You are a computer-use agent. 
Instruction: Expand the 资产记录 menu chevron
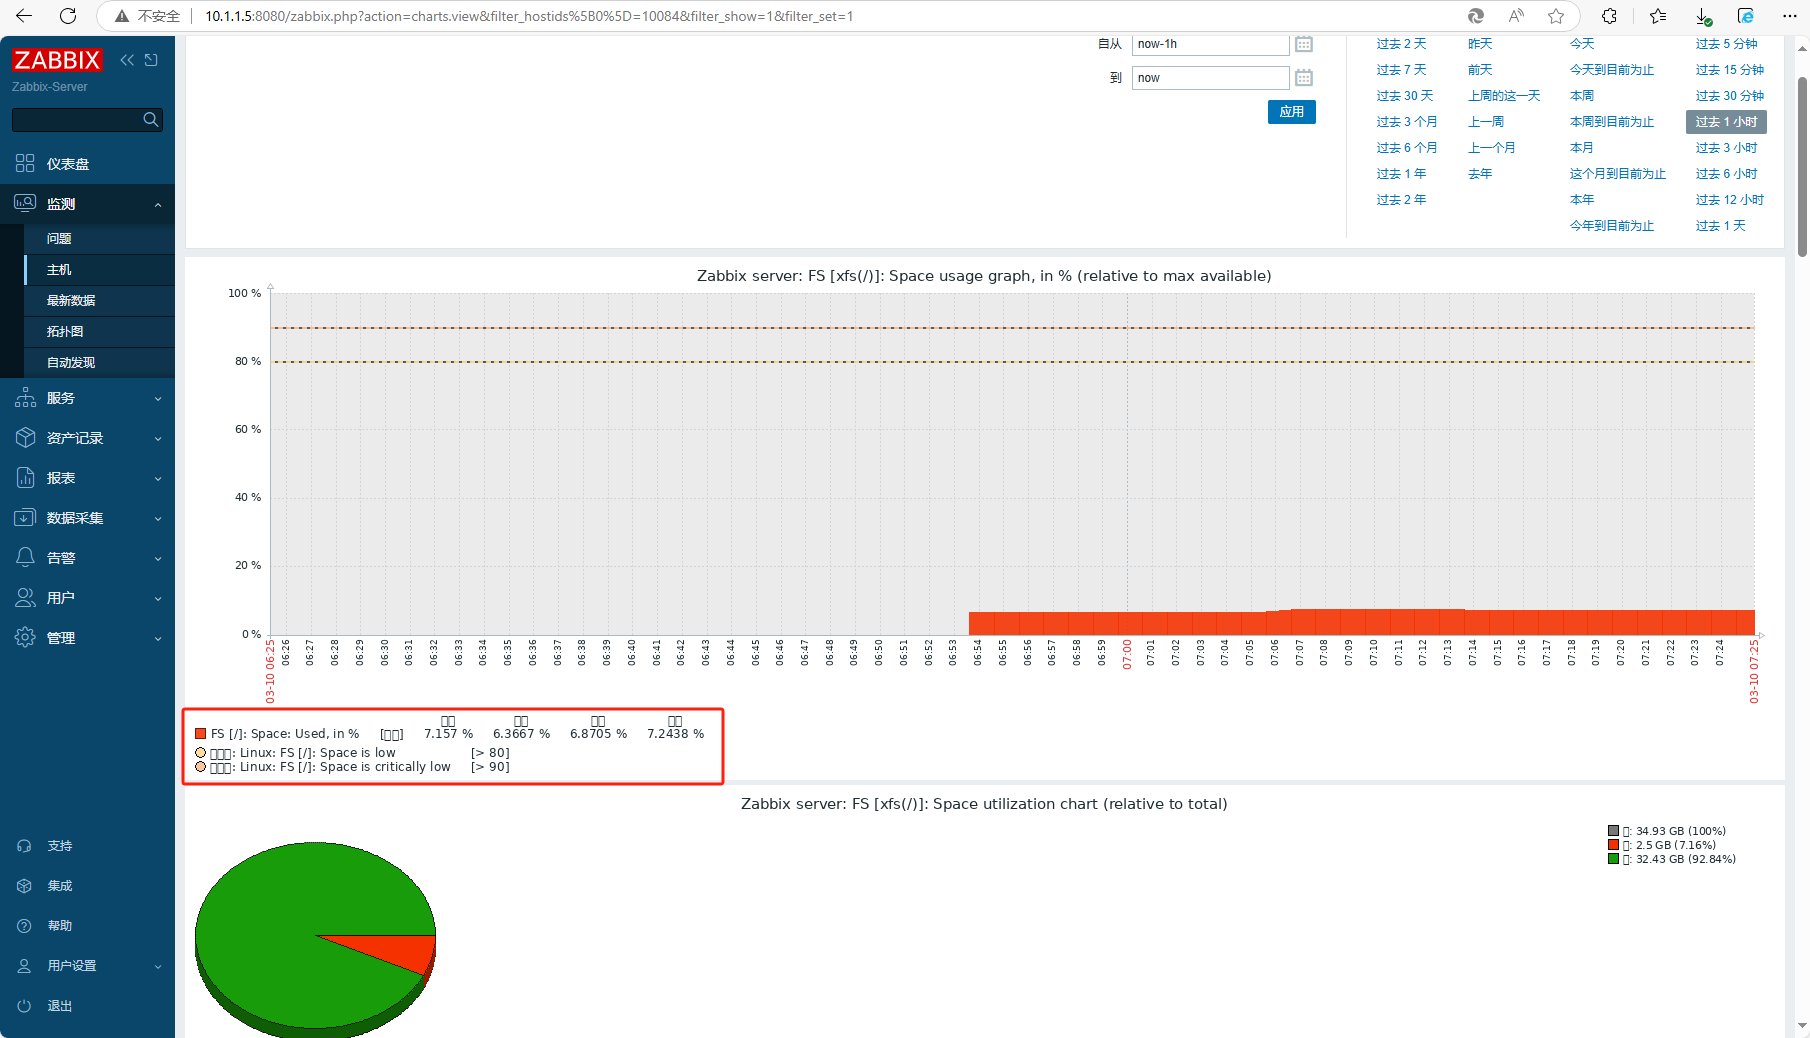tap(158, 439)
